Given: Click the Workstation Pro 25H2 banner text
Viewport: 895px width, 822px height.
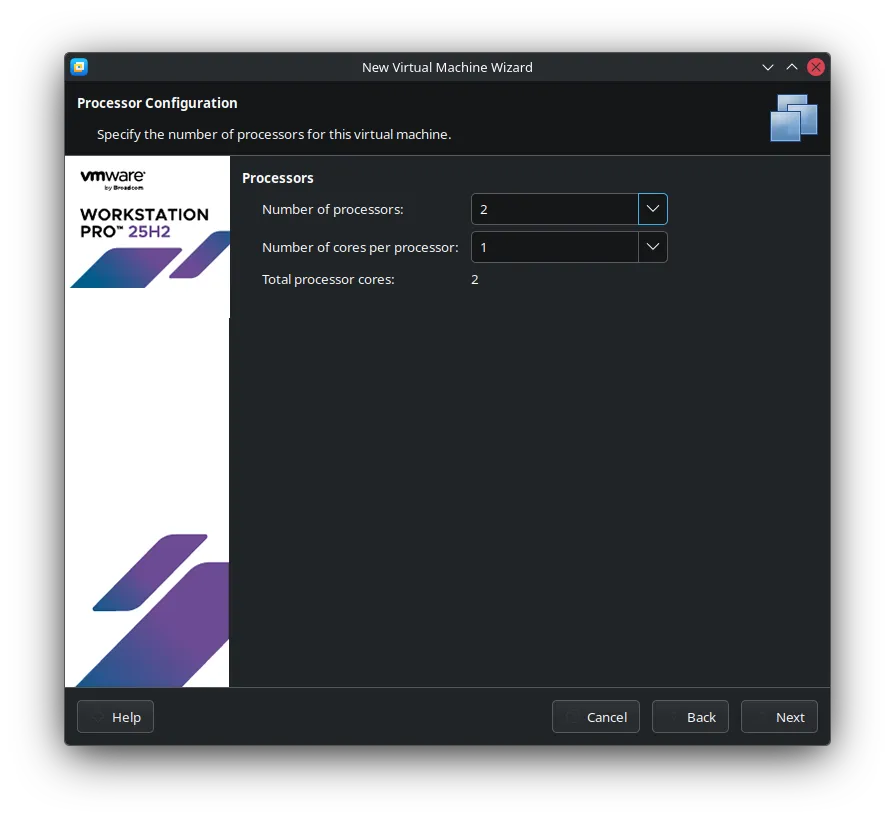Looking at the screenshot, I should click(x=144, y=222).
